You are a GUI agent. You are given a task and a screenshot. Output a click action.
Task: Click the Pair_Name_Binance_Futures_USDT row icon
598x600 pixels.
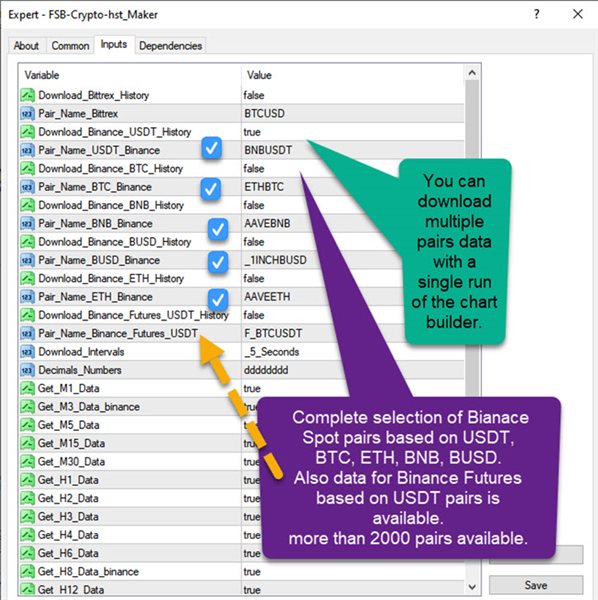pyautogui.click(x=28, y=333)
